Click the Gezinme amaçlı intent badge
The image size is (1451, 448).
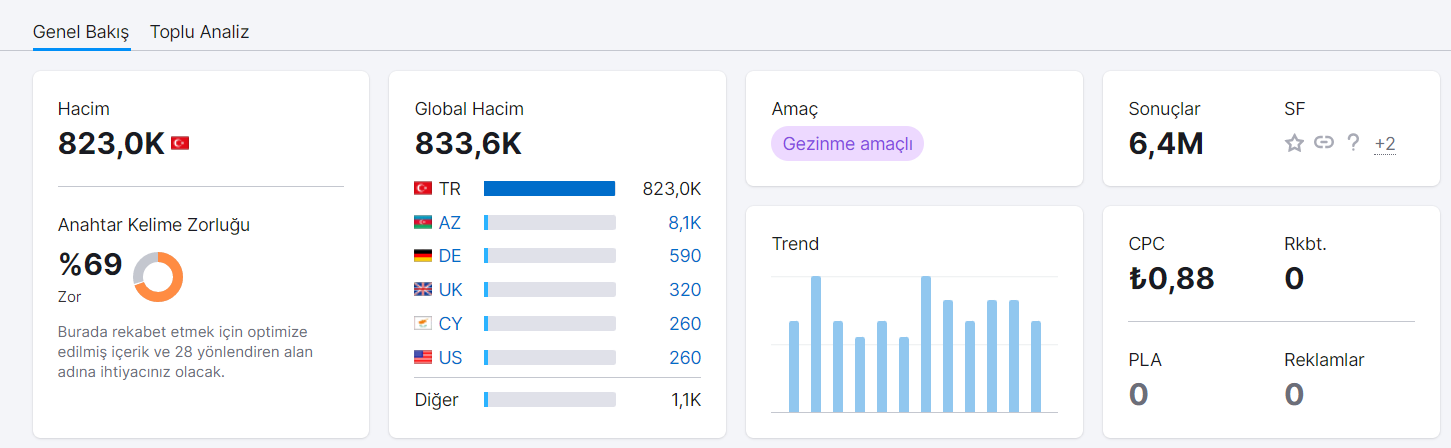(847, 143)
